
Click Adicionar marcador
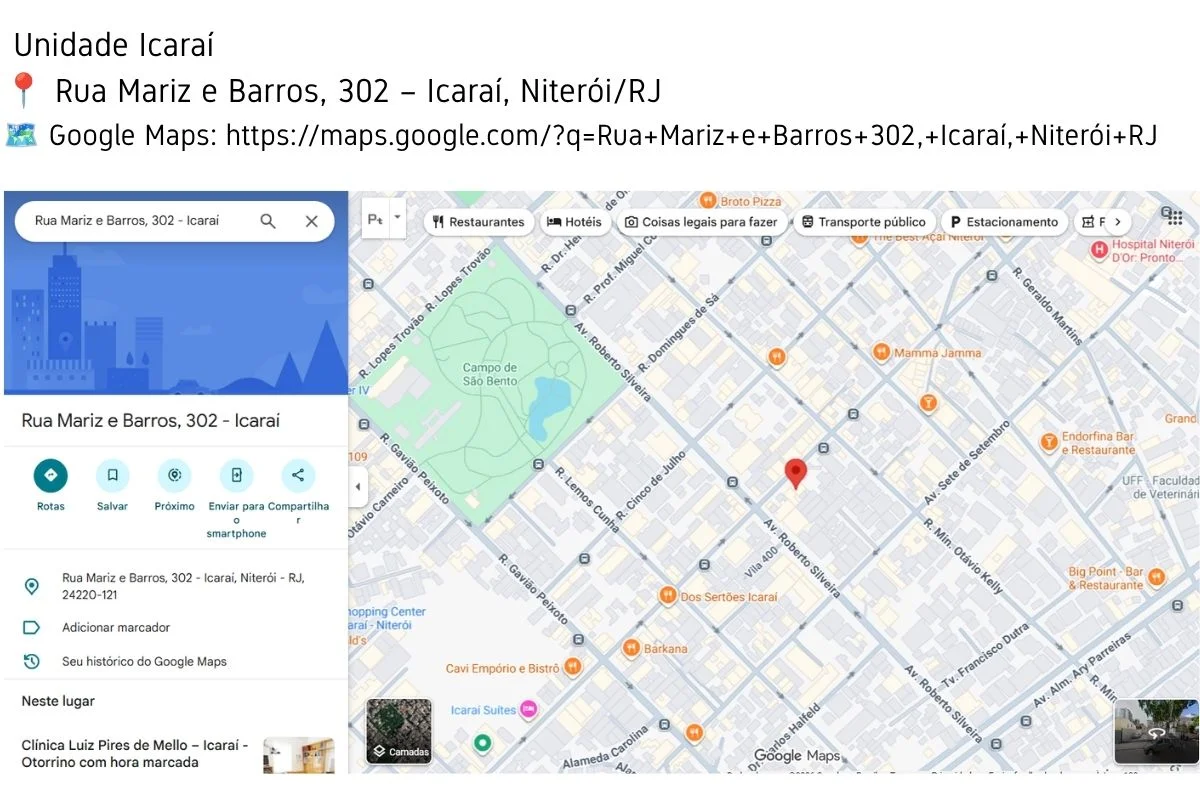(x=116, y=628)
